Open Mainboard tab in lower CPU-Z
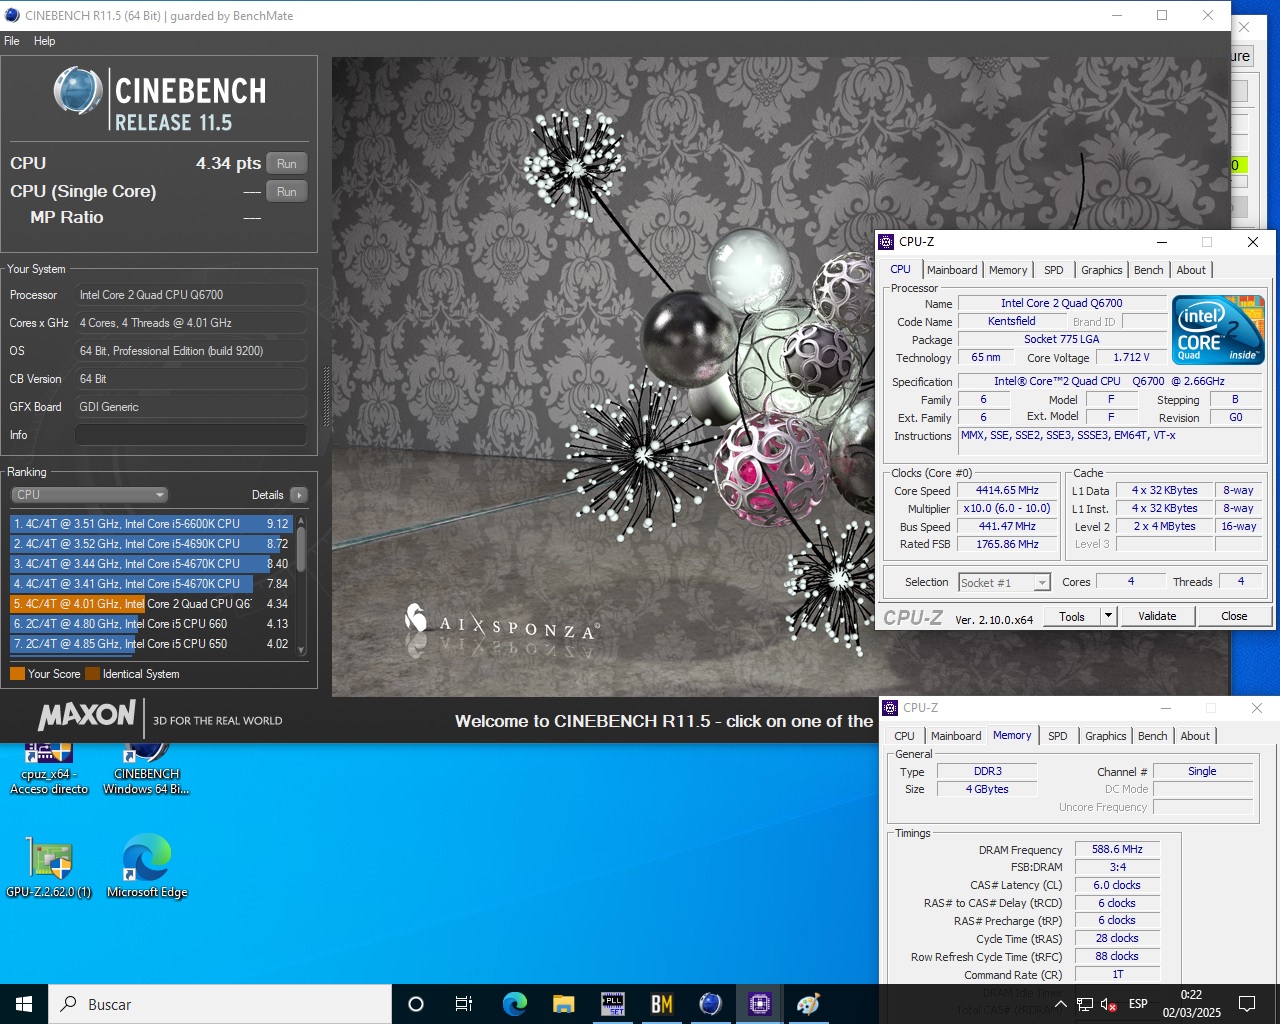This screenshot has height=1024, width=1280. point(956,736)
